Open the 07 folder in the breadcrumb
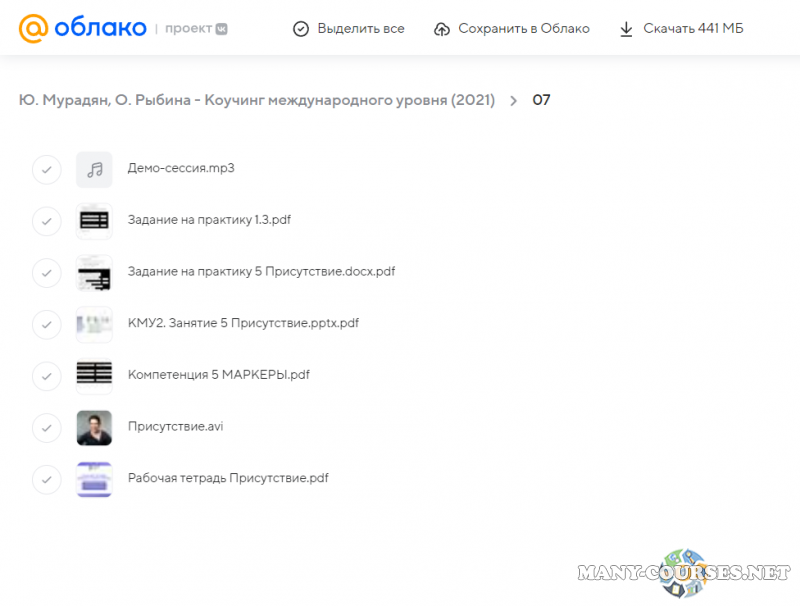Image resolution: width=800 pixels, height=606 pixels. (x=541, y=100)
